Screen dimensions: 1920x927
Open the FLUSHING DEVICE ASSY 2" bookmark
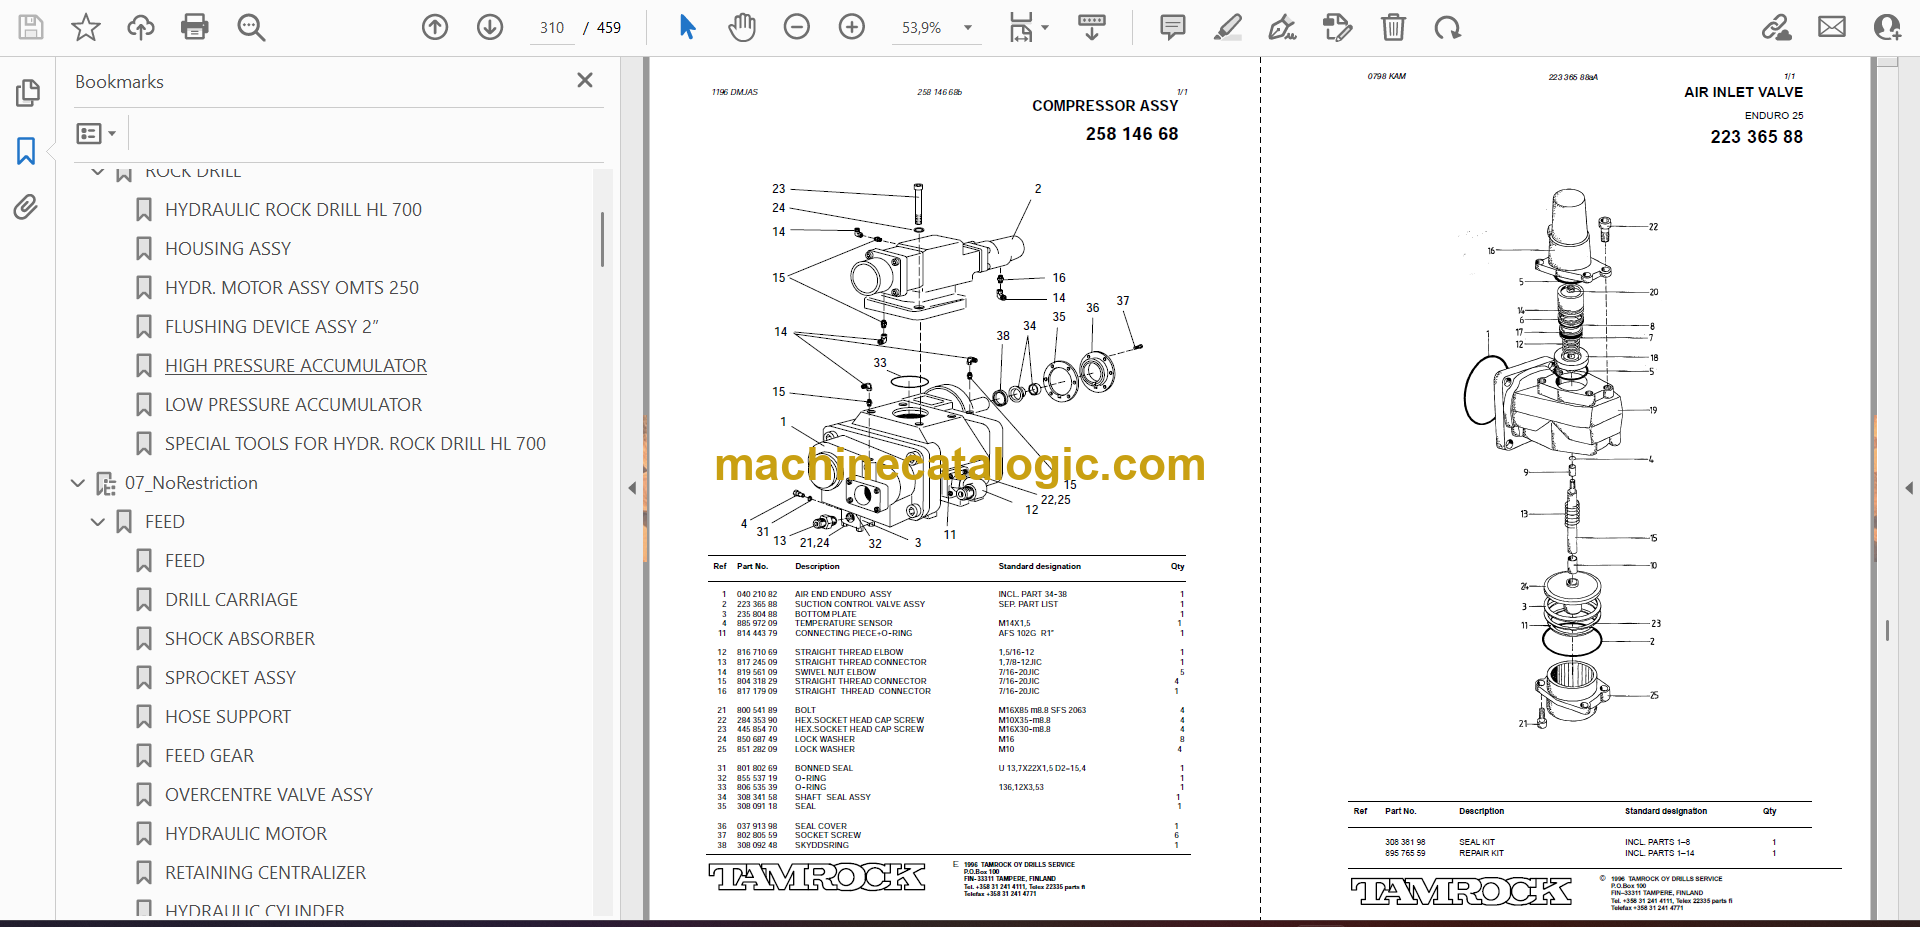tap(272, 327)
